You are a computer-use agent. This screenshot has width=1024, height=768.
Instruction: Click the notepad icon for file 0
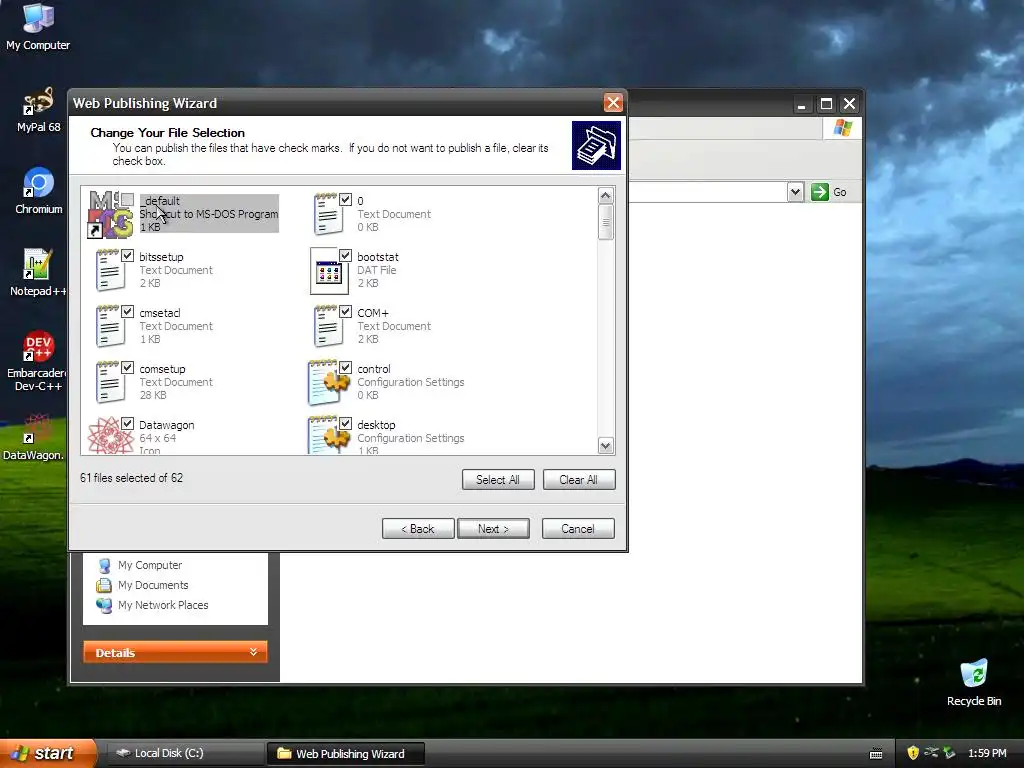pyautogui.click(x=328, y=214)
